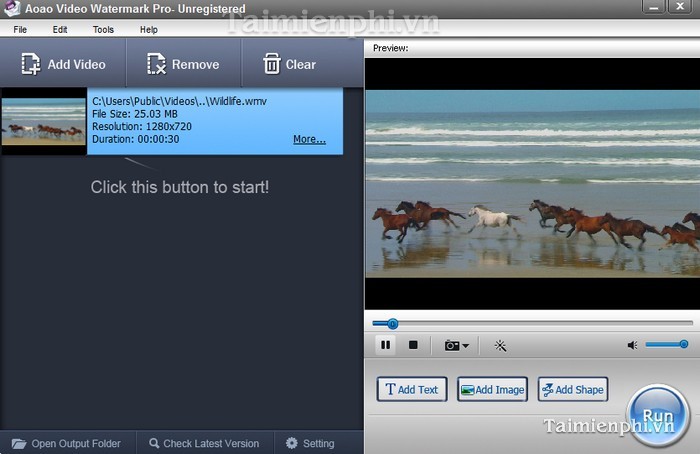Add a text watermark
This screenshot has height=454, width=700.
tap(412, 389)
